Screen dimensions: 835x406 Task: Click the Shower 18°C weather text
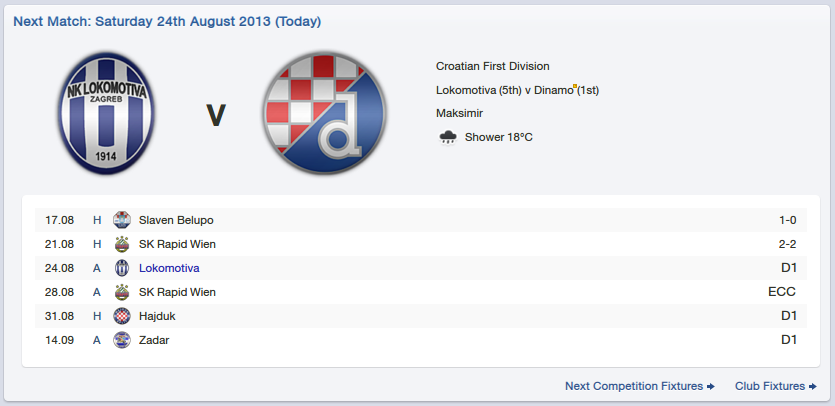coord(498,137)
